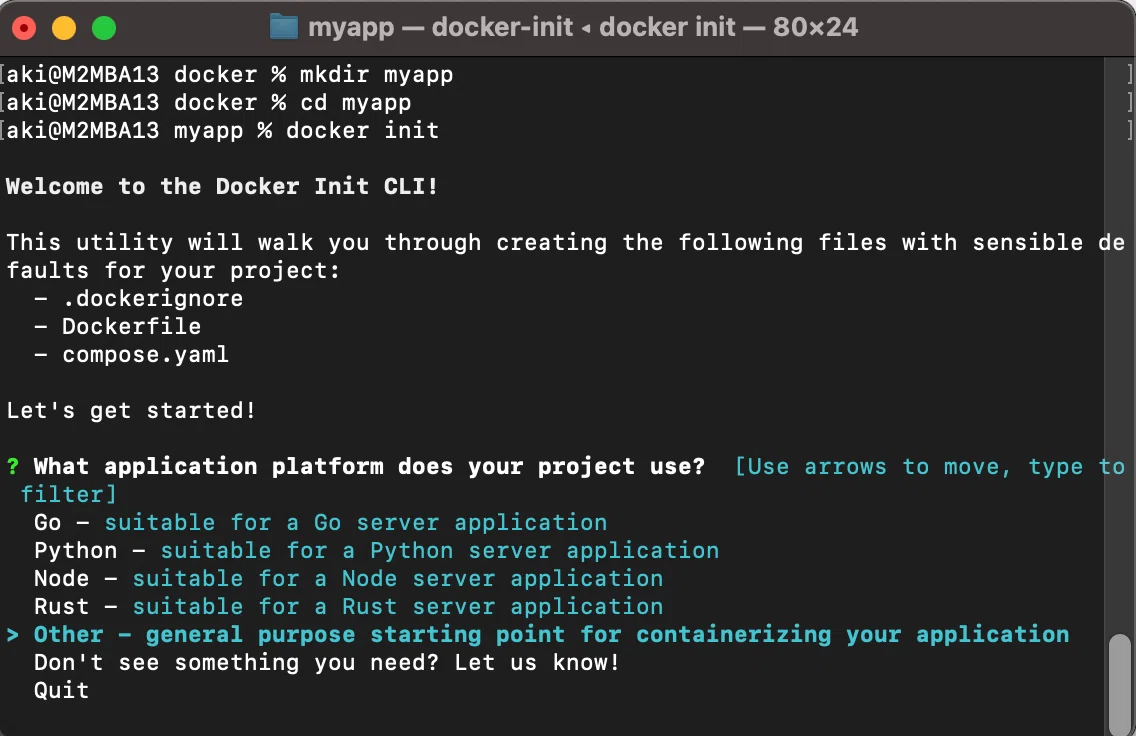Click the "Dockerfile" file name

coord(131,327)
